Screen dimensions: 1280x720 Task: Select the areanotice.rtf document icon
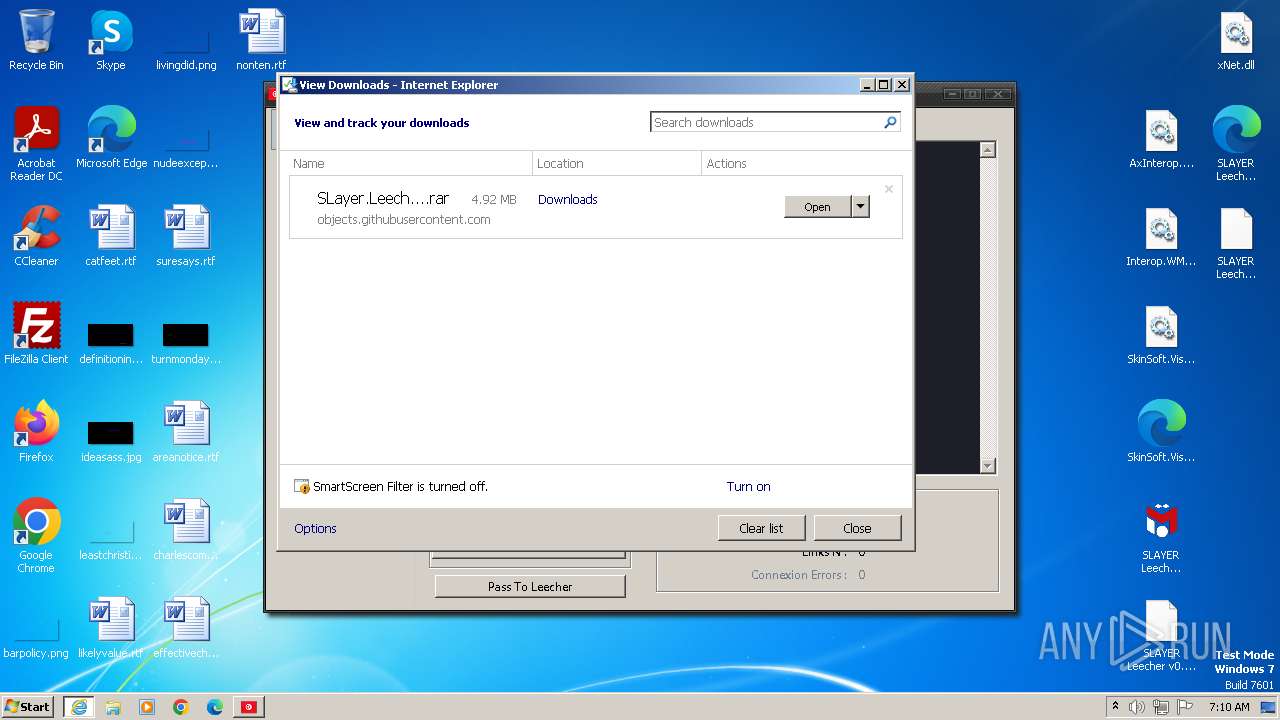[186, 432]
